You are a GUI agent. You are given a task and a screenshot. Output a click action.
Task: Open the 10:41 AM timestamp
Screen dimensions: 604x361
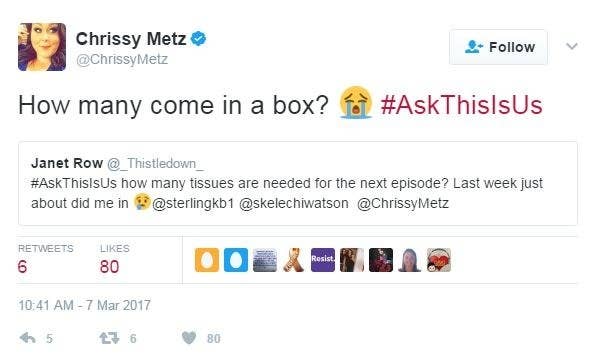tap(84, 305)
